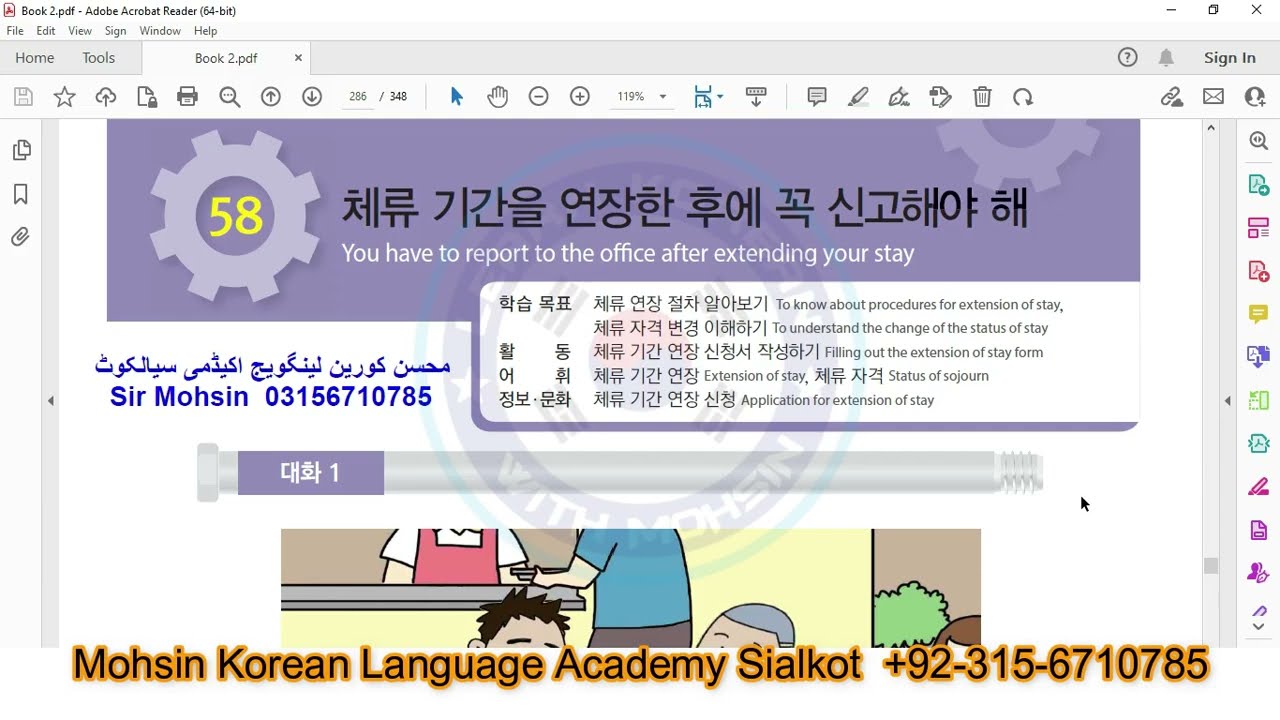Open Export PDF tool in right pane
The height and width of the screenshot is (720, 1280).
1258,185
